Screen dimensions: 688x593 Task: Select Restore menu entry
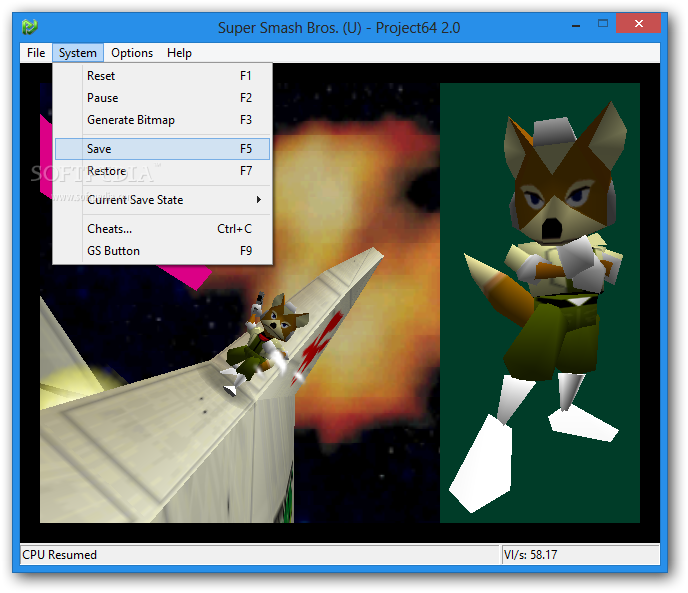tap(162, 171)
